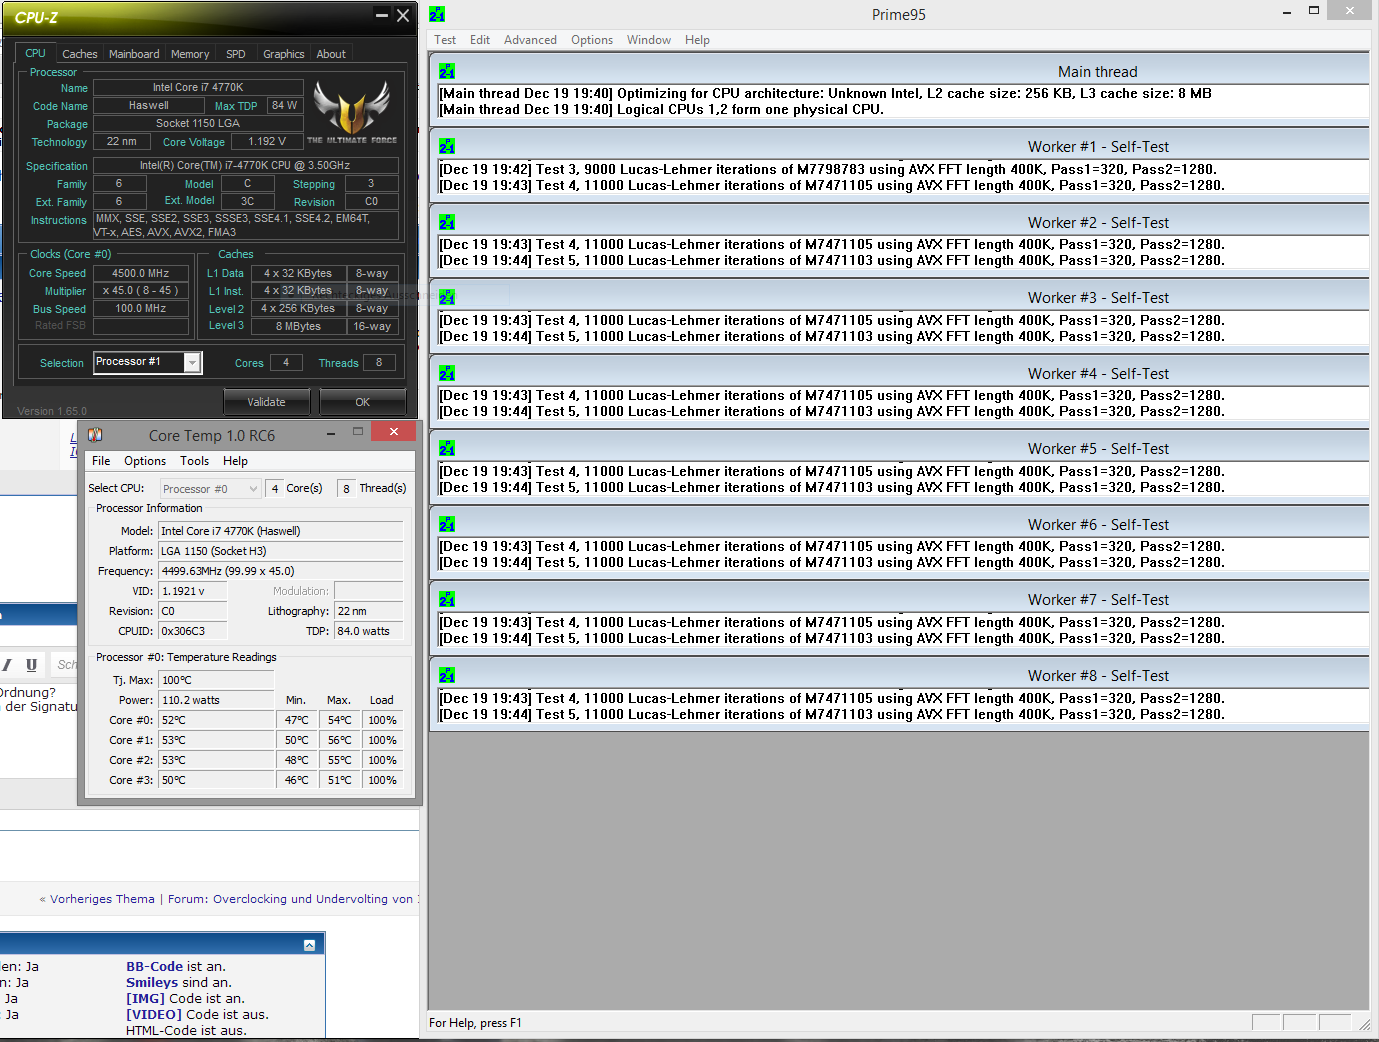Click the CPU-Z Threads count field
The image size is (1379, 1042).
[379, 363]
